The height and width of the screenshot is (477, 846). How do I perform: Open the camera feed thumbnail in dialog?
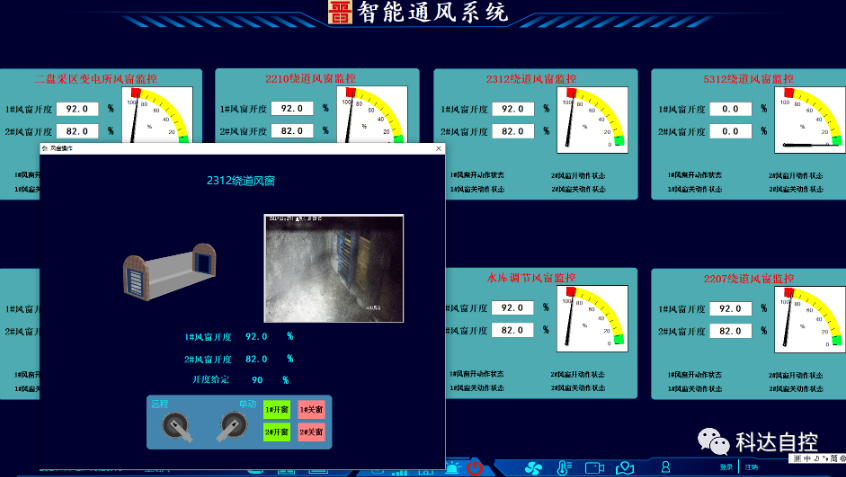334,268
